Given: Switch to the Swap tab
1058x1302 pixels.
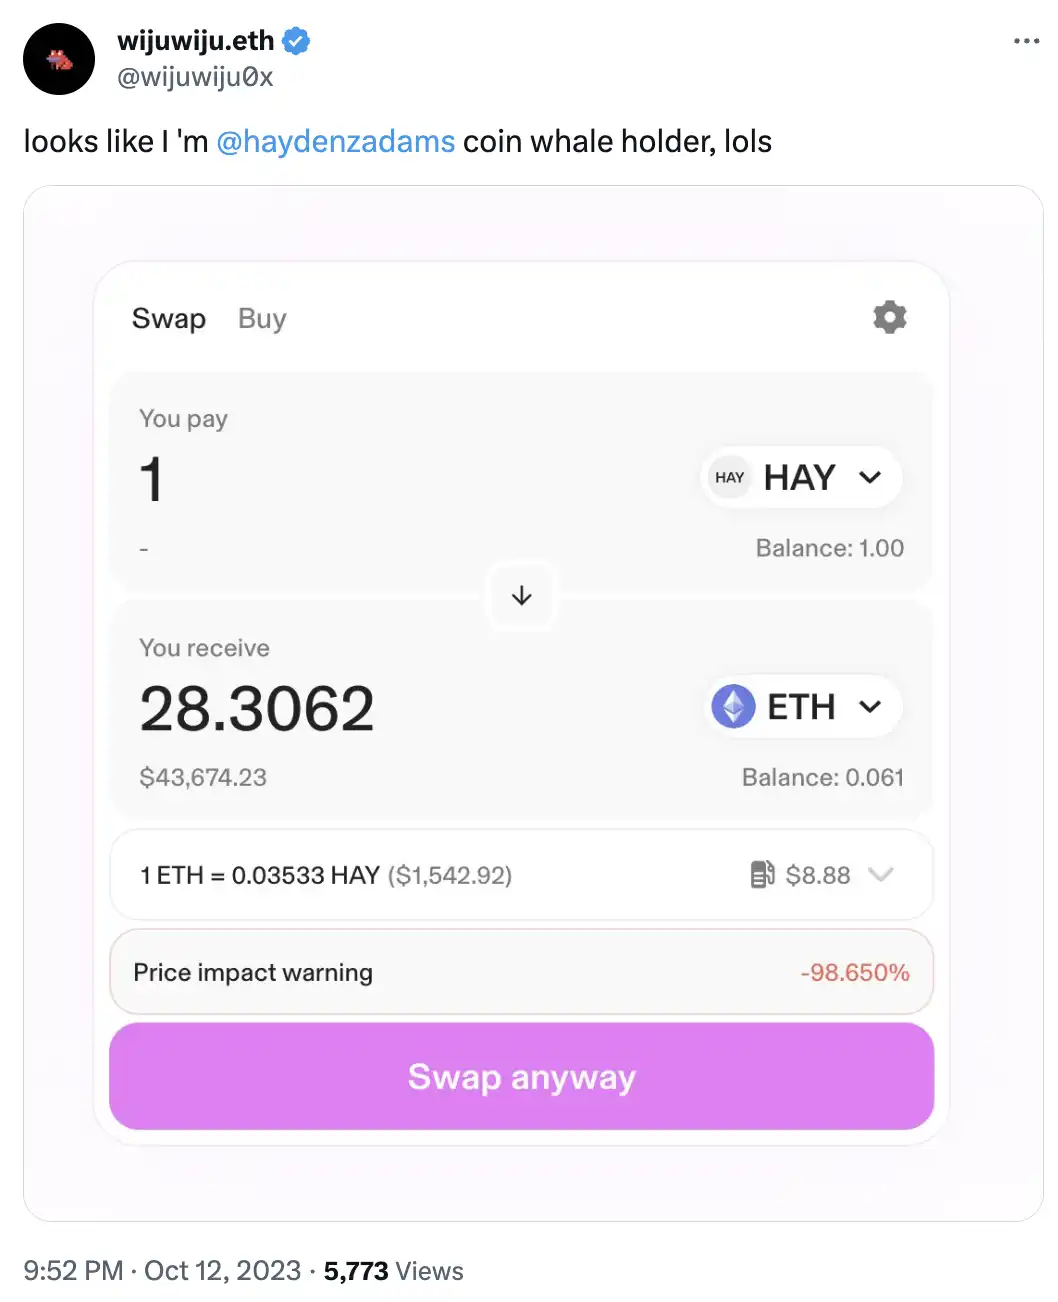Looking at the screenshot, I should point(169,319).
